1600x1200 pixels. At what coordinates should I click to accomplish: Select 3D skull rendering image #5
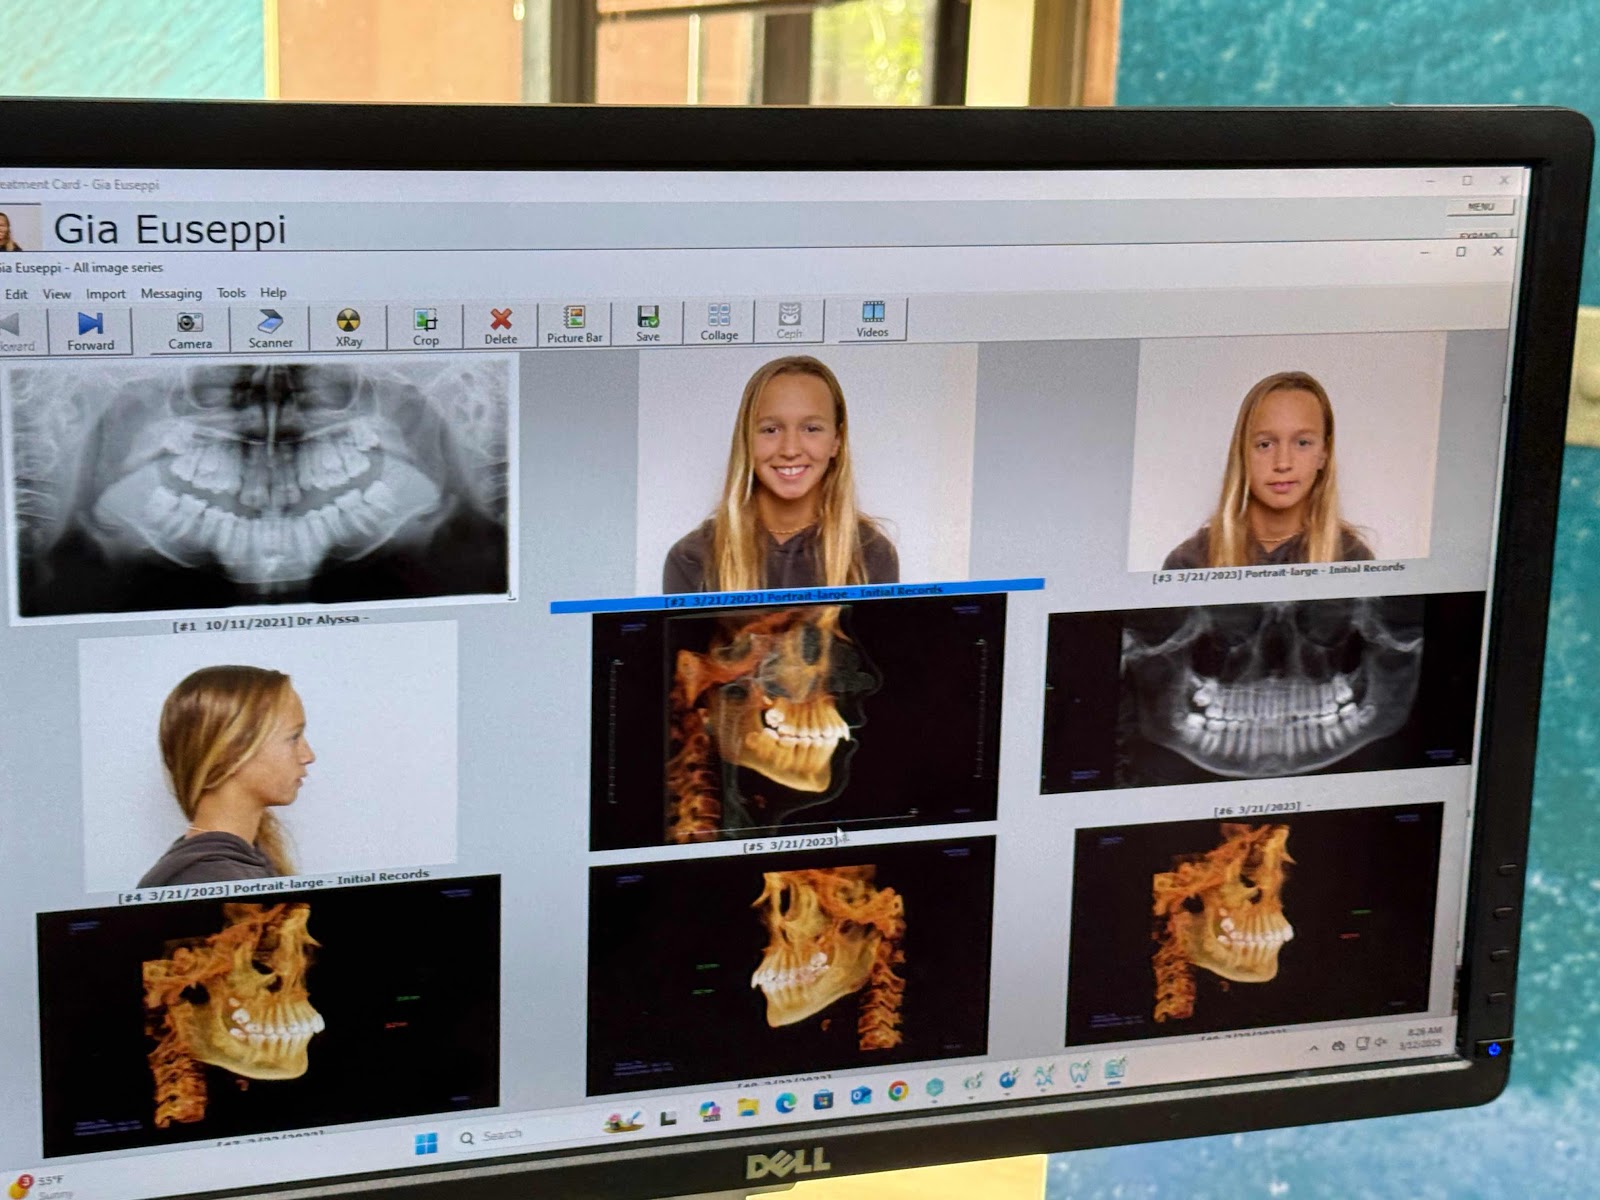coord(796,720)
